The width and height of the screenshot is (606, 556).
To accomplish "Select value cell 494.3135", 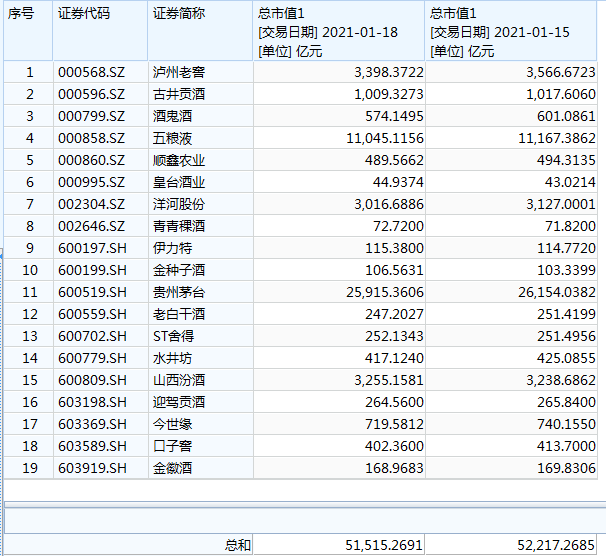I will 511,160.
